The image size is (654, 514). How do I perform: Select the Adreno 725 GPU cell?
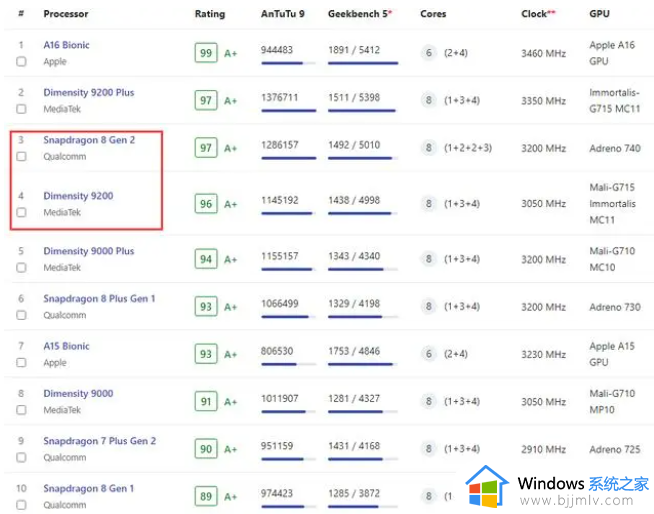[615, 449]
